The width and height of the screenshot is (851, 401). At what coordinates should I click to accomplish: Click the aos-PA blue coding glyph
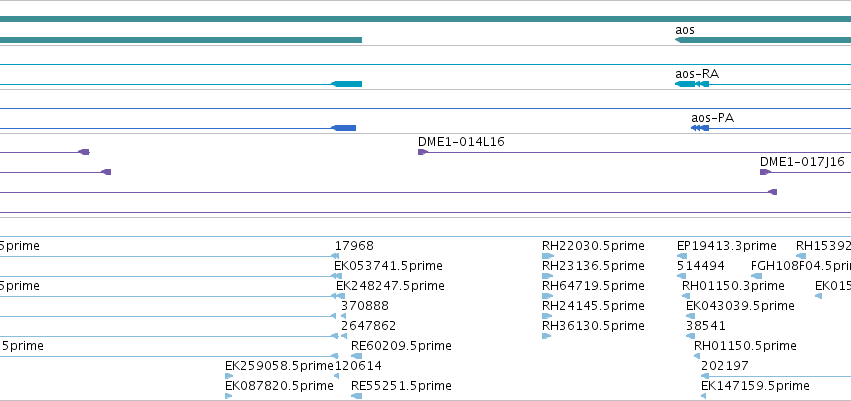tap(700, 128)
